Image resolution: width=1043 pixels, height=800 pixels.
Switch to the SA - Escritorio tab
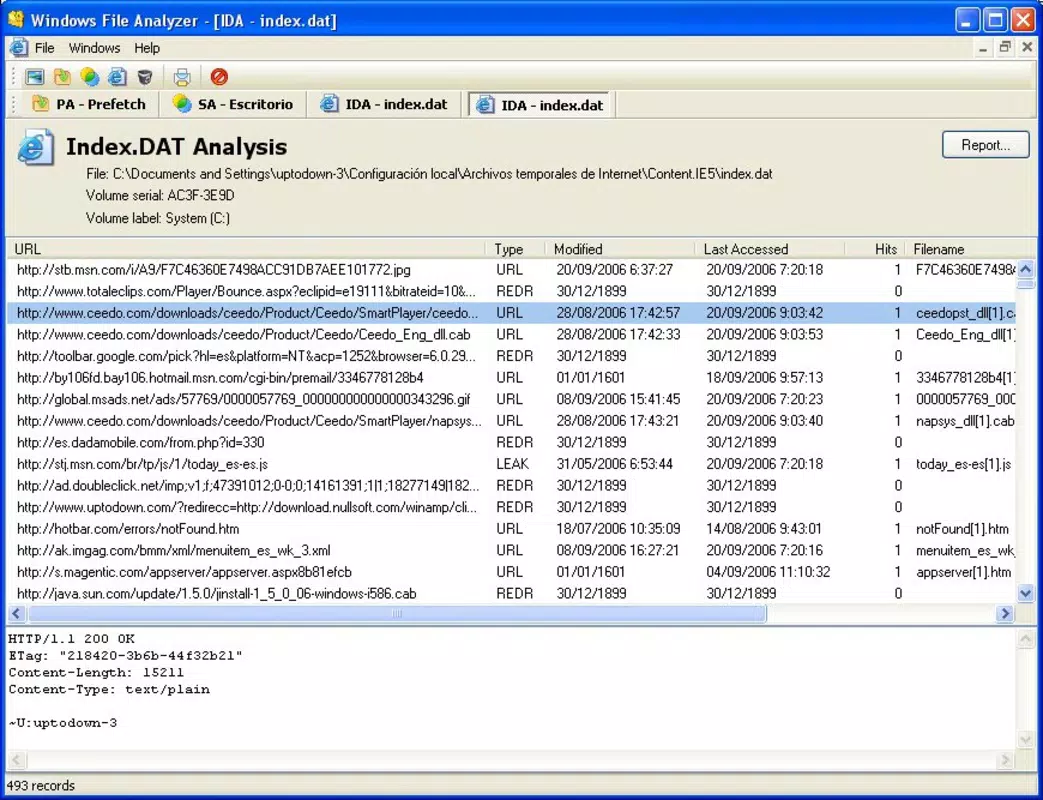coord(233,104)
